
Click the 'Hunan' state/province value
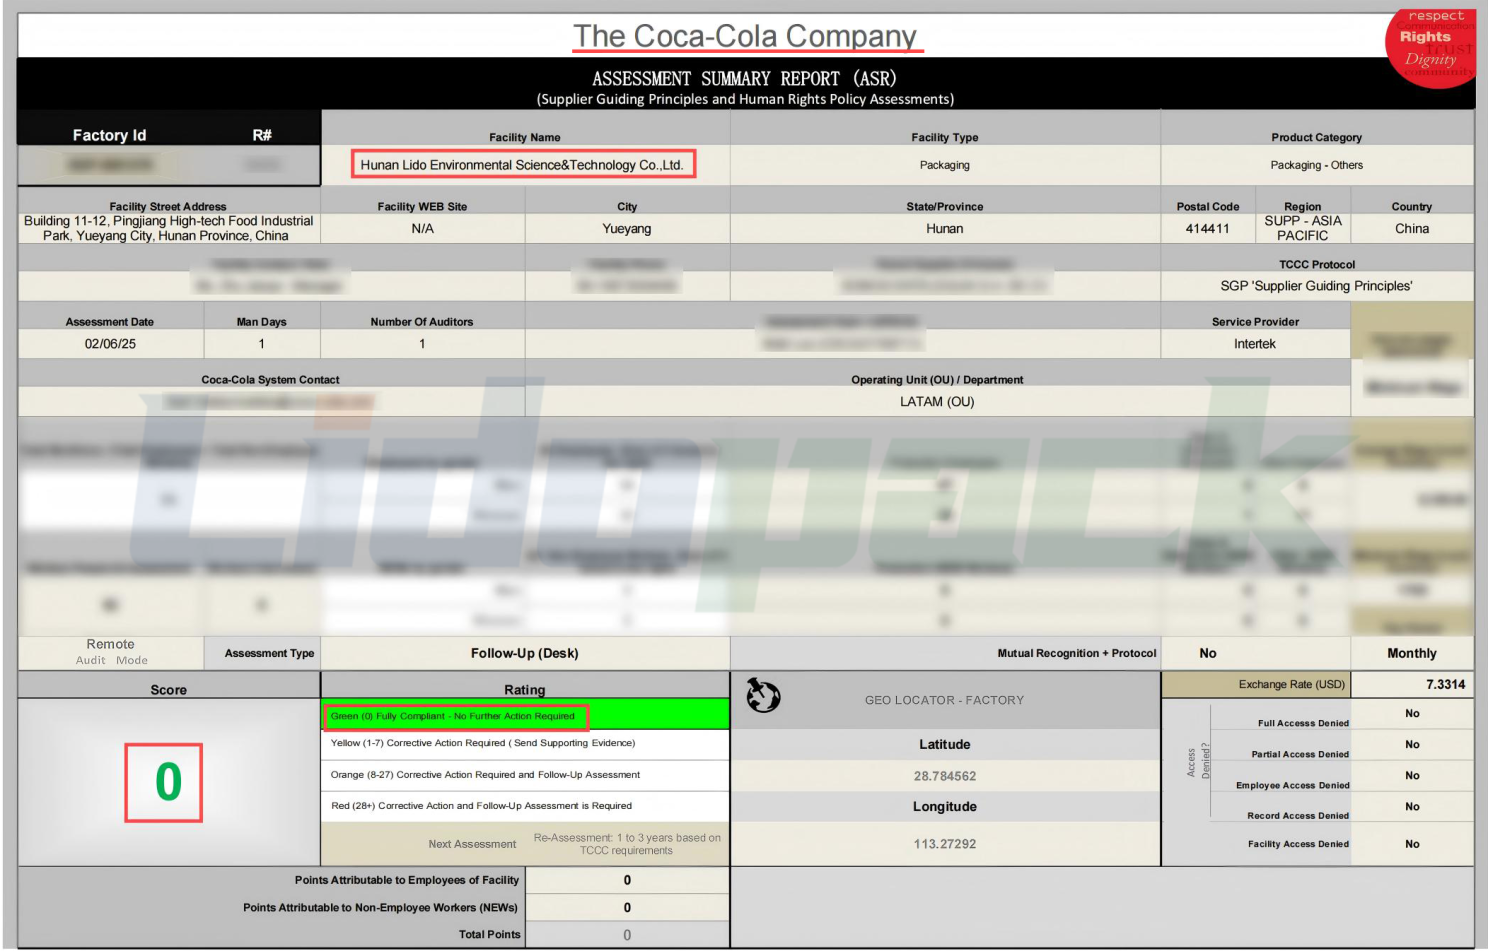(x=945, y=228)
